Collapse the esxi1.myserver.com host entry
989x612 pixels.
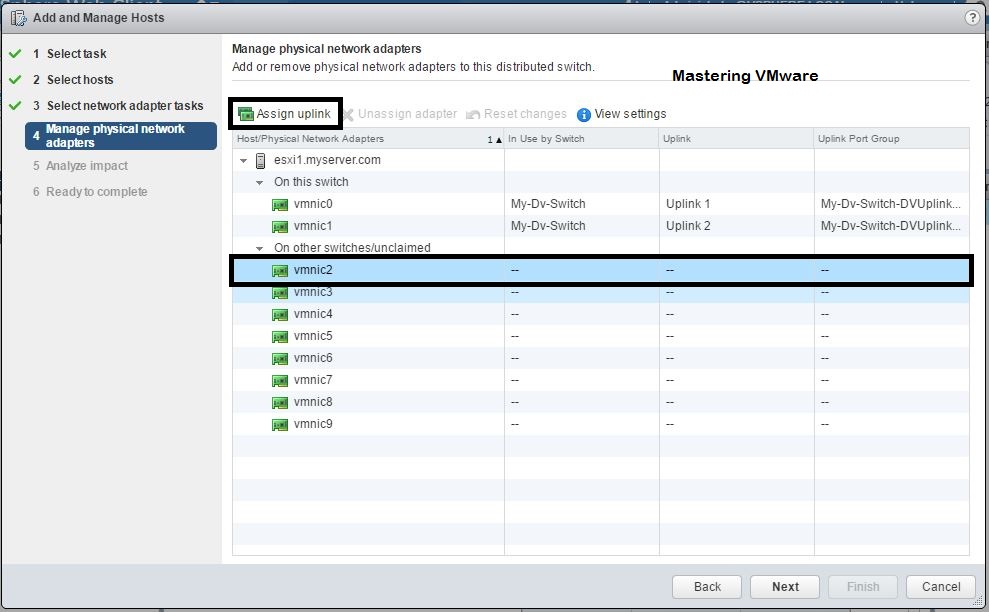[242, 159]
